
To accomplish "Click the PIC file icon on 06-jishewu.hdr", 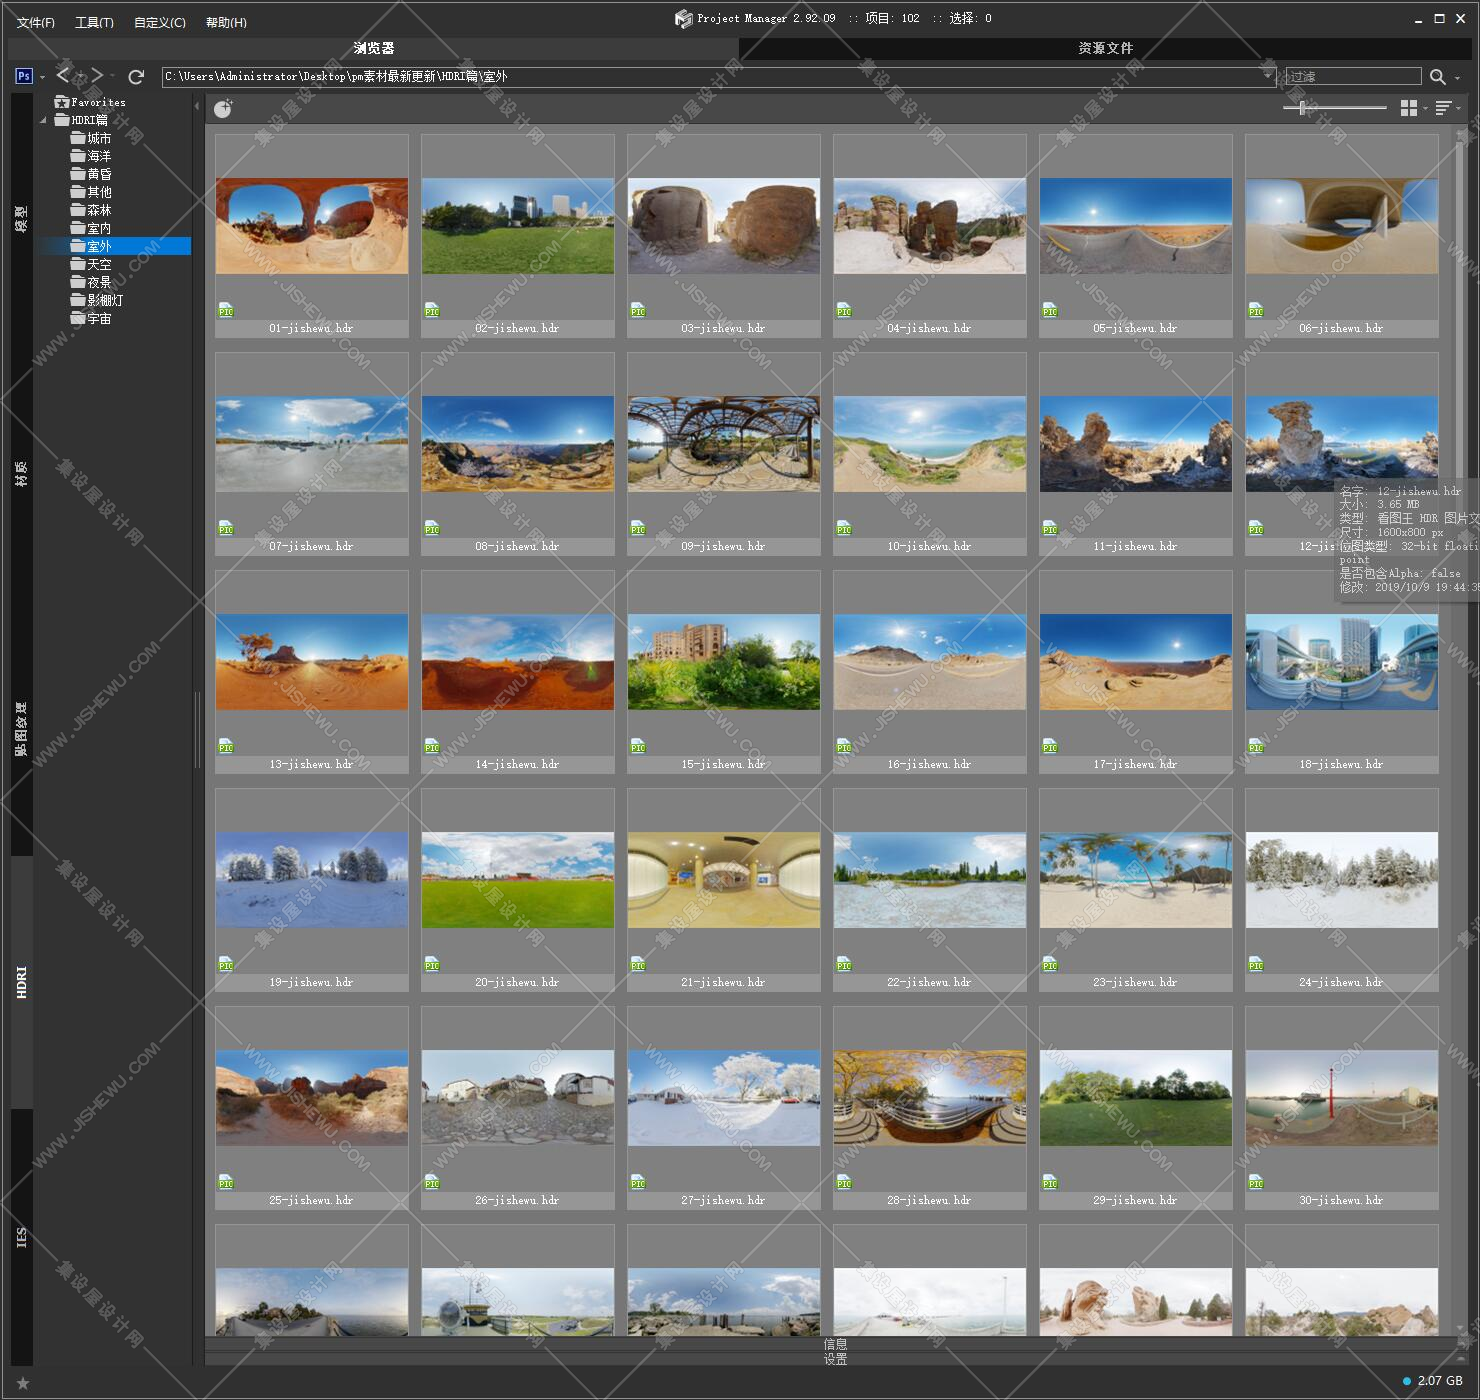I will point(1256,311).
